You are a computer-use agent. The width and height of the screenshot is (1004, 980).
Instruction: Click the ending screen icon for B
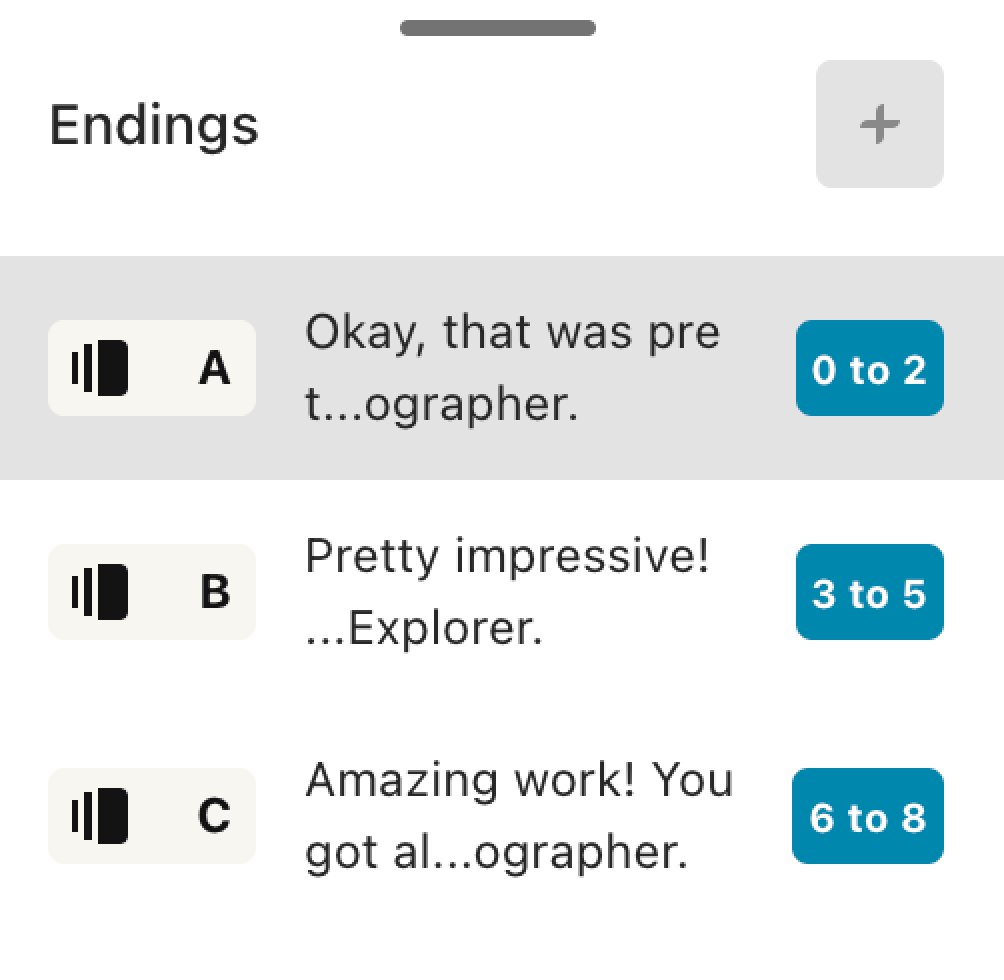[100, 592]
